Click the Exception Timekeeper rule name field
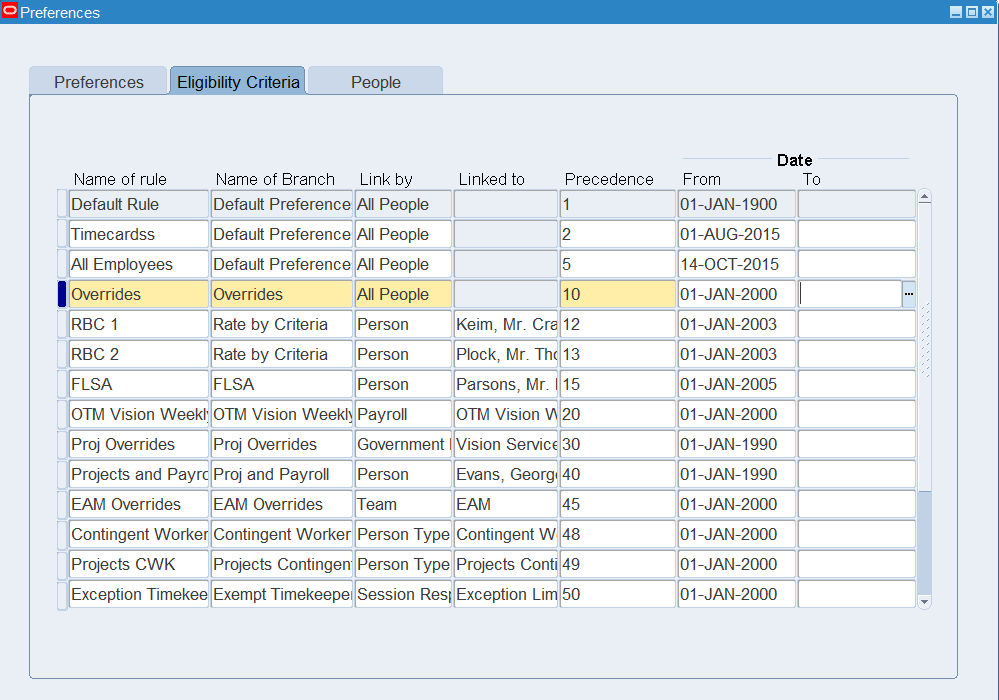 139,594
